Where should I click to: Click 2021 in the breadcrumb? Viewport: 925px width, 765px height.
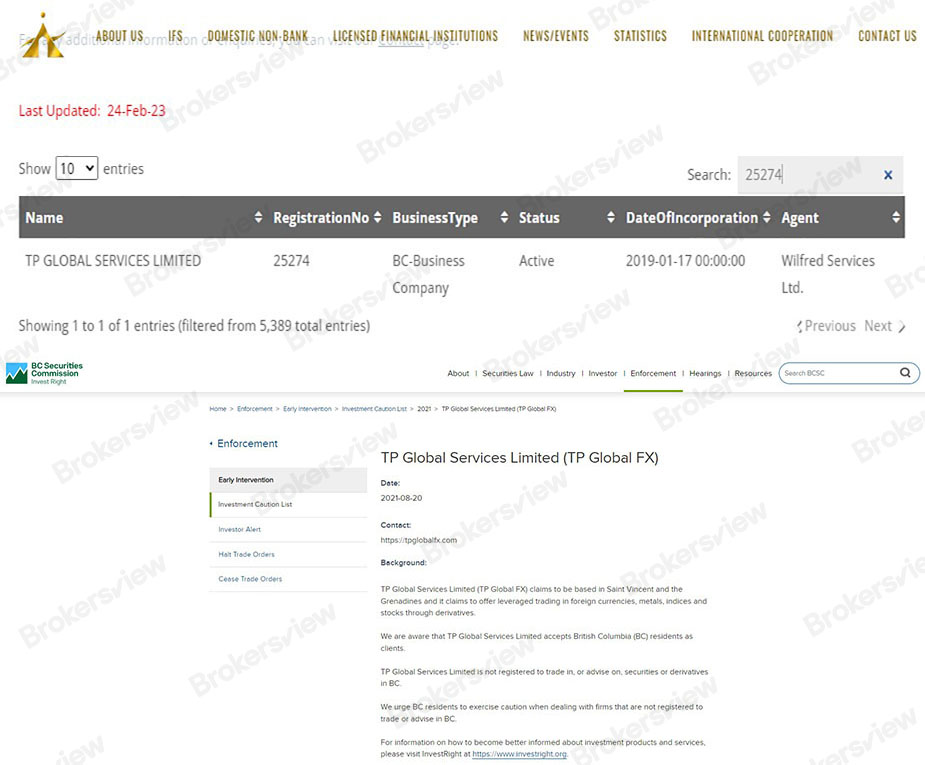424,409
